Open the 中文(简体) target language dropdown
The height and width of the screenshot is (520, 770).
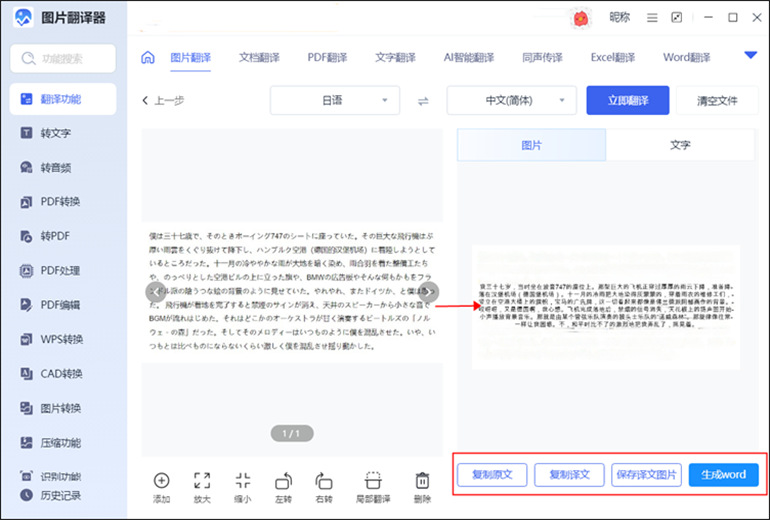pos(512,101)
